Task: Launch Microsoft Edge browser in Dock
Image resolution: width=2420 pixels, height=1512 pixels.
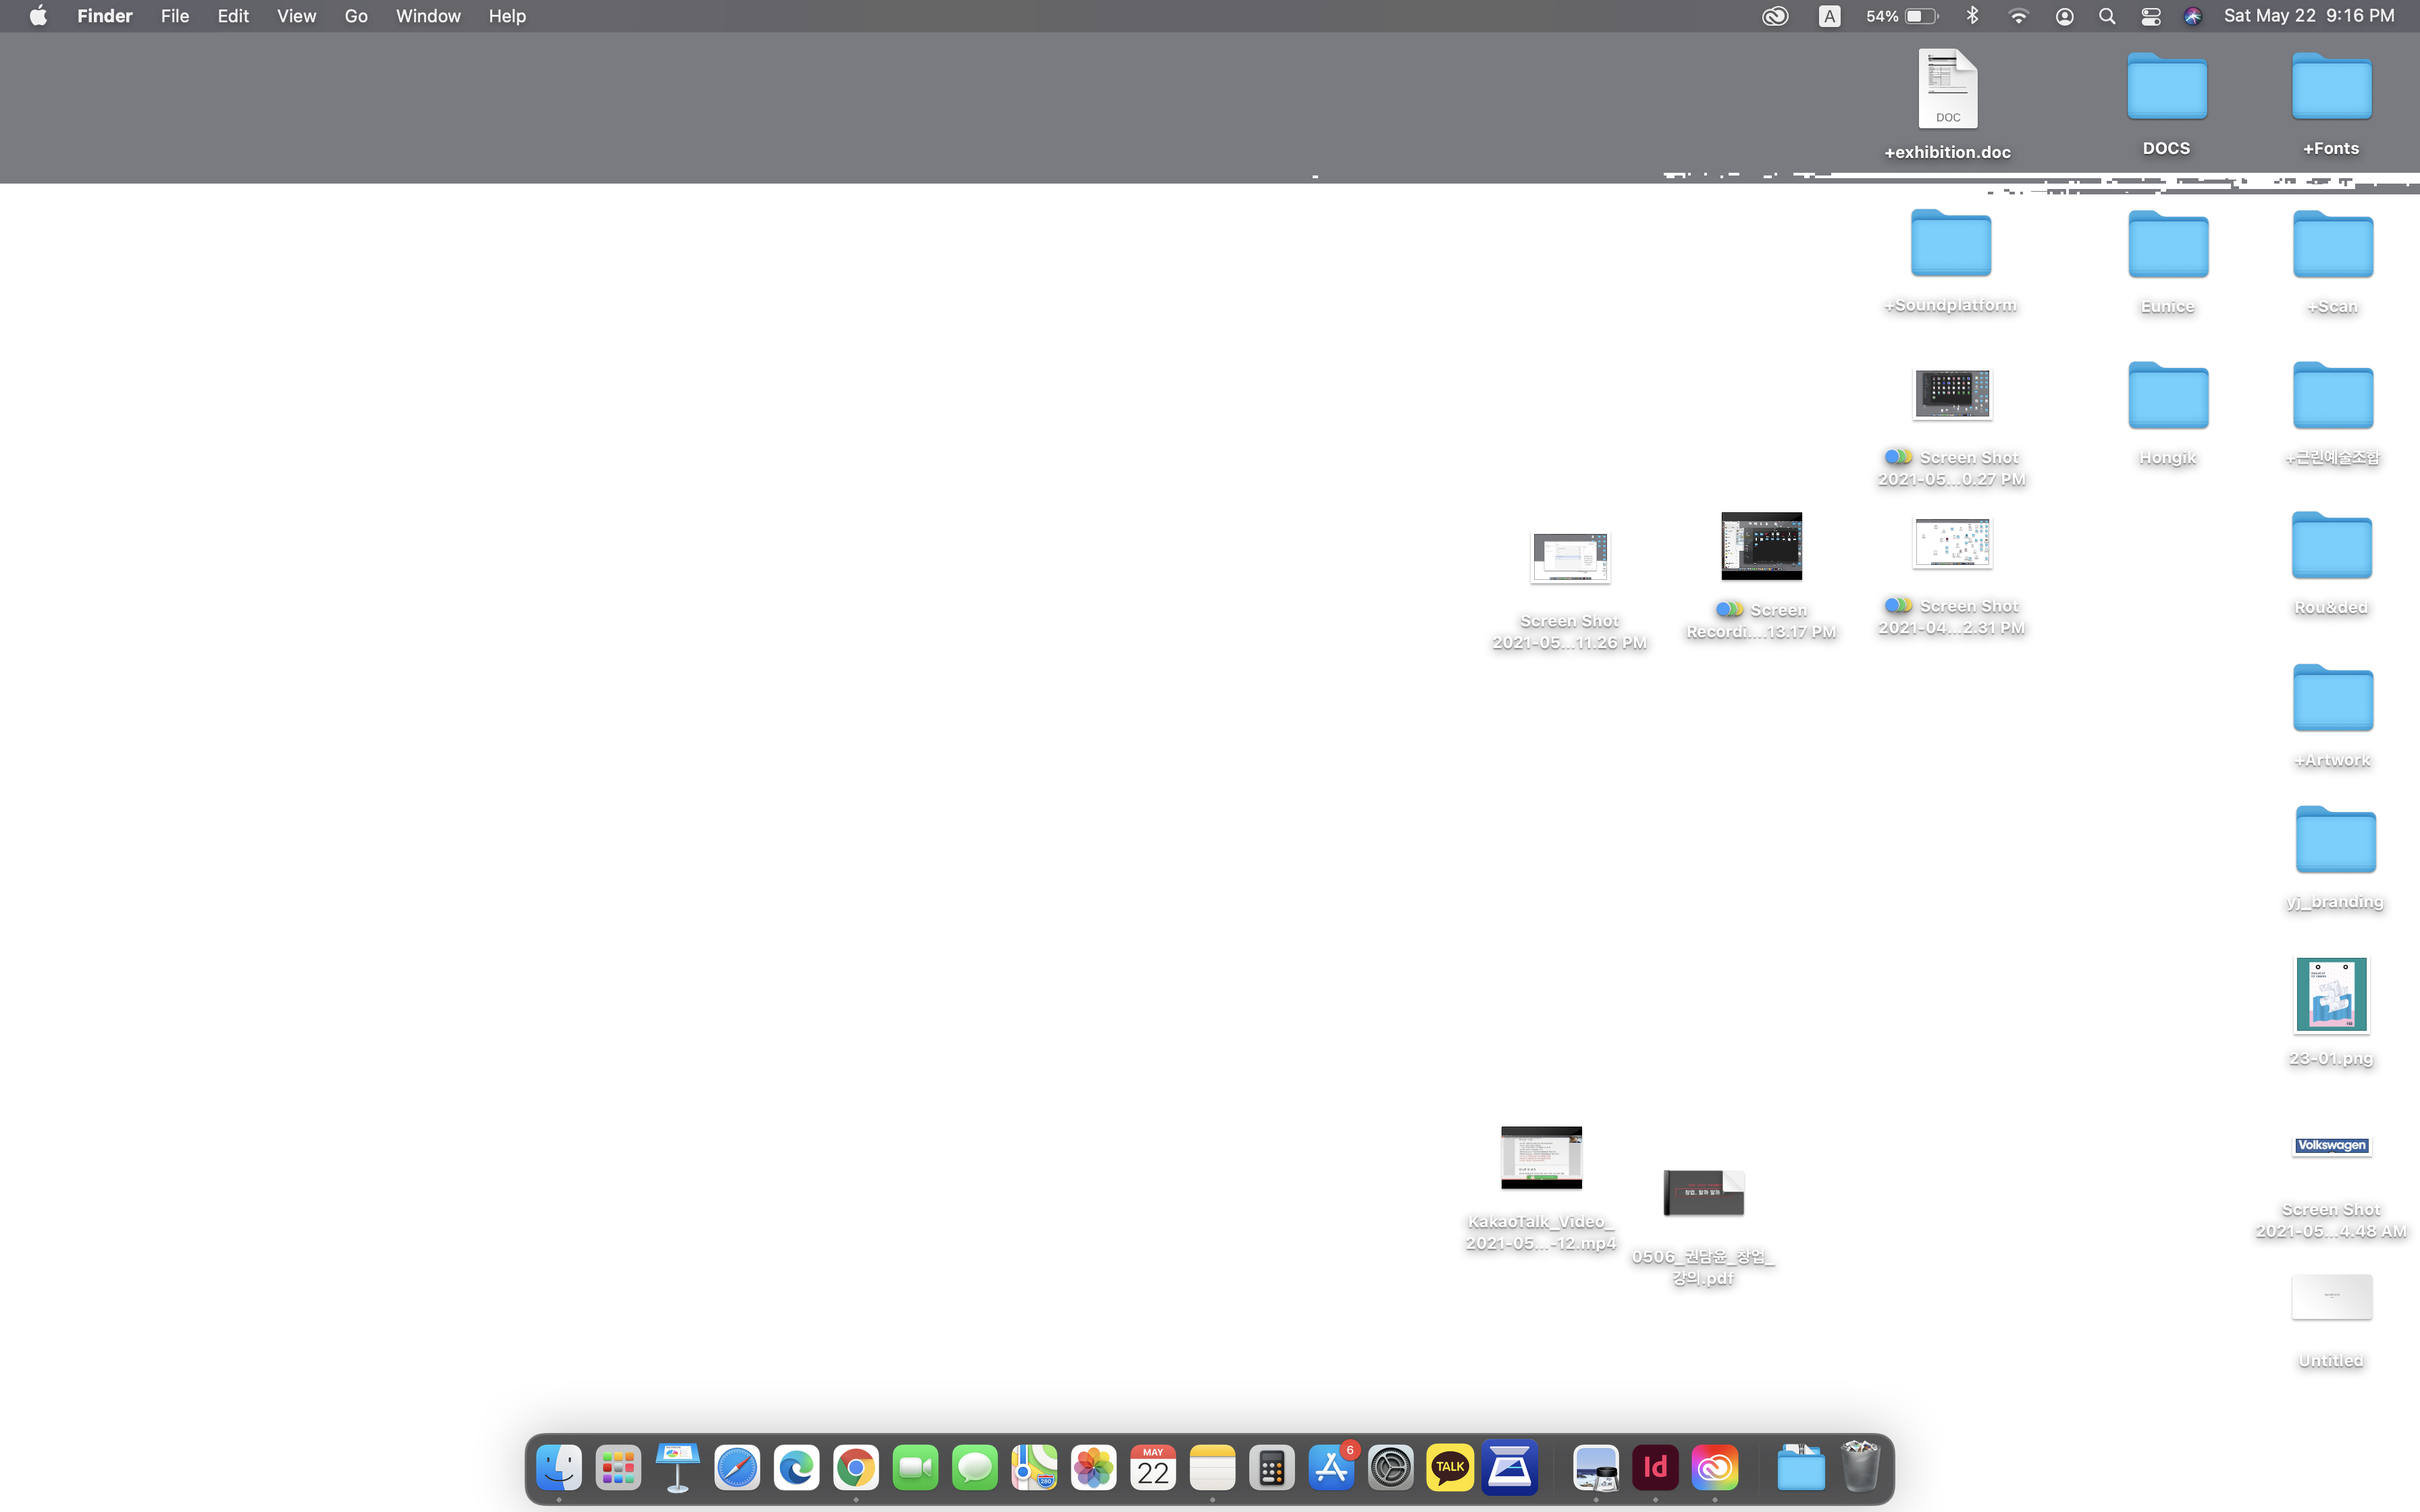Action: pos(796,1467)
